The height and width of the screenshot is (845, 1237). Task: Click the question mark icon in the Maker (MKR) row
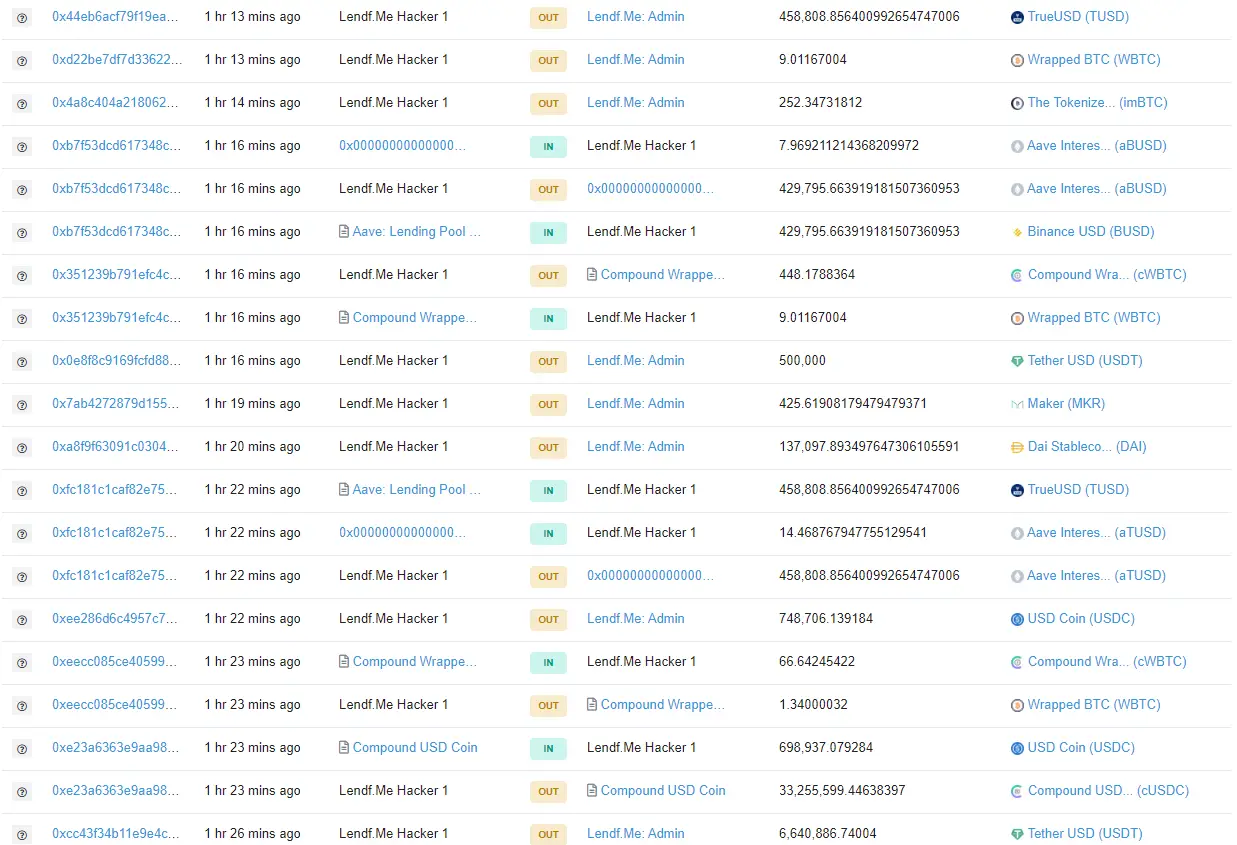pos(22,404)
